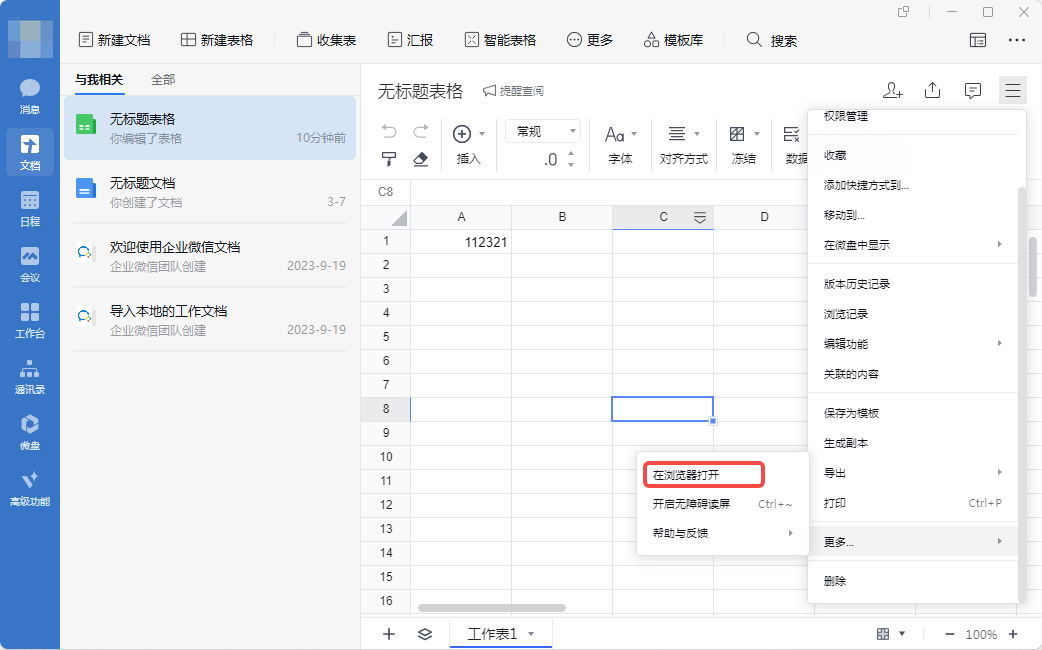Open the comments speech bubble icon
Viewport: 1042px width, 650px height.
tap(972, 91)
